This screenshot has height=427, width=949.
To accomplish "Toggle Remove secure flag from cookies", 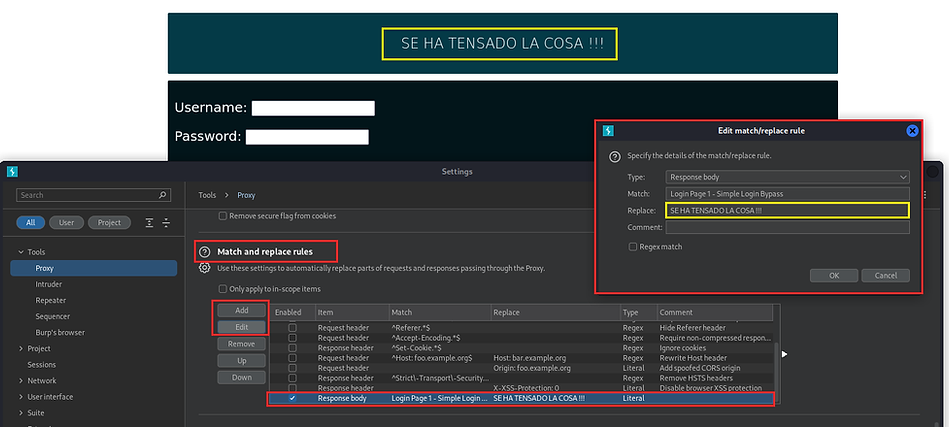I will 223,216.
